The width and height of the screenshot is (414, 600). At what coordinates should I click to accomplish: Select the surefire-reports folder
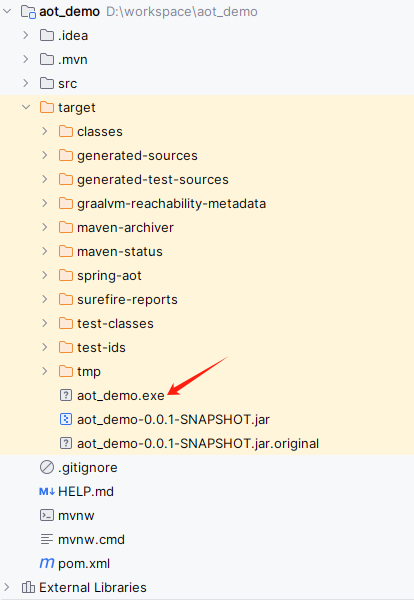click(x=127, y=299)
